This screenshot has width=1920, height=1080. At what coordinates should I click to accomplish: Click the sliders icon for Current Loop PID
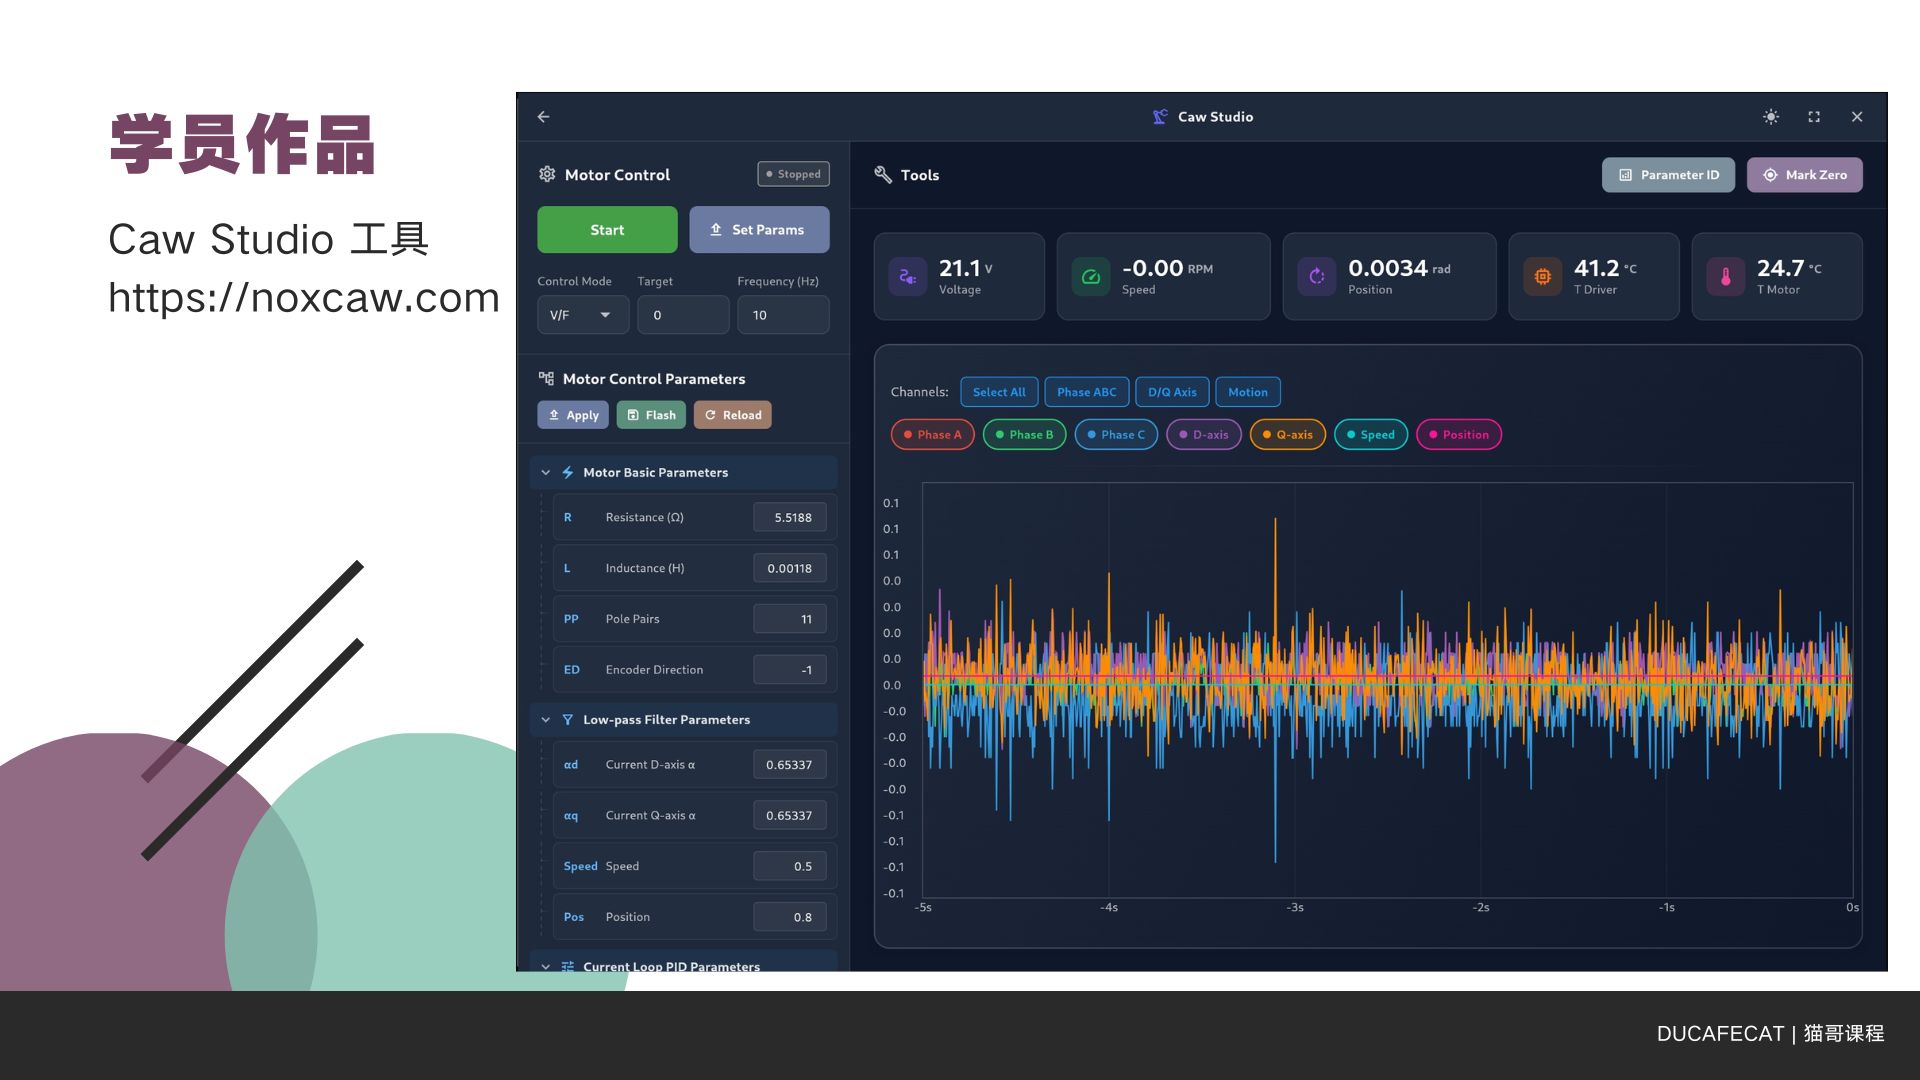point(568,966)
